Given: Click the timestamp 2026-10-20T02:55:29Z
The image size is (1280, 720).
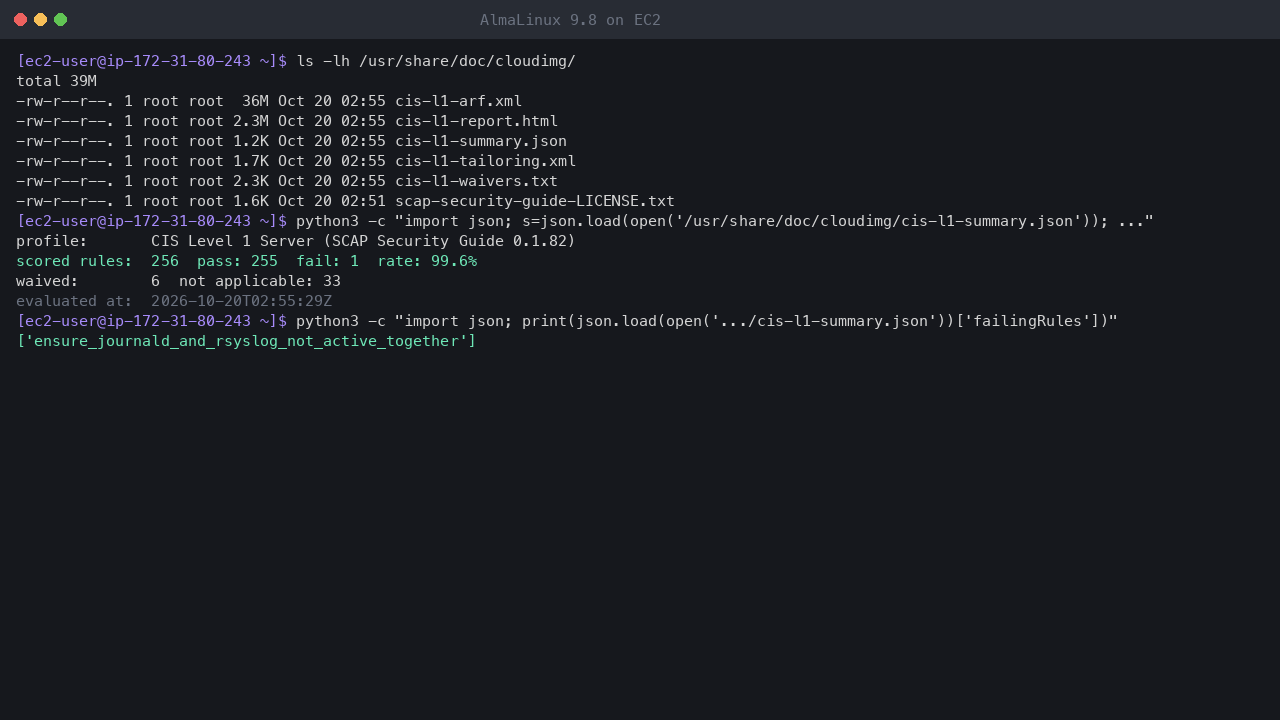Looking at the screenshot, I should point(242,301).
